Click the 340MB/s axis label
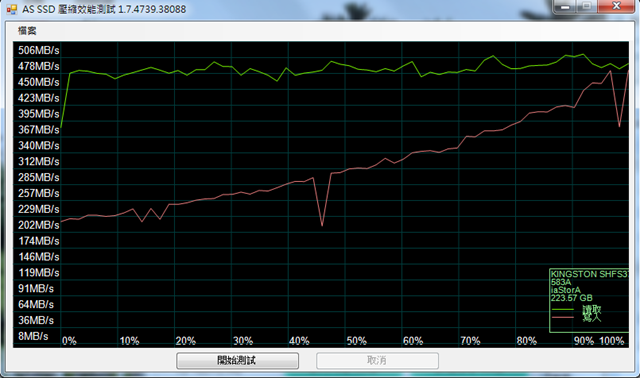The height and width of the screenshot is (378, 640). 39,146
